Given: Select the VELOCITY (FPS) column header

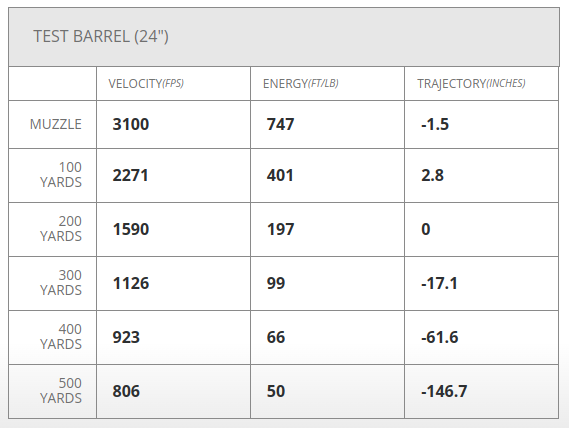Looking at the screenshot, I should (146, 84).
